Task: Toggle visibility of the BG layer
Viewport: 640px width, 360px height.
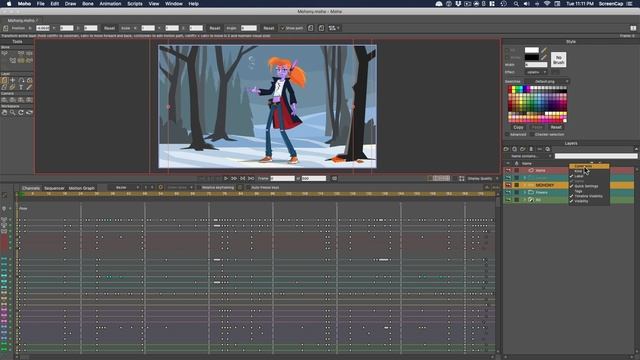Action: pos(508,200)
